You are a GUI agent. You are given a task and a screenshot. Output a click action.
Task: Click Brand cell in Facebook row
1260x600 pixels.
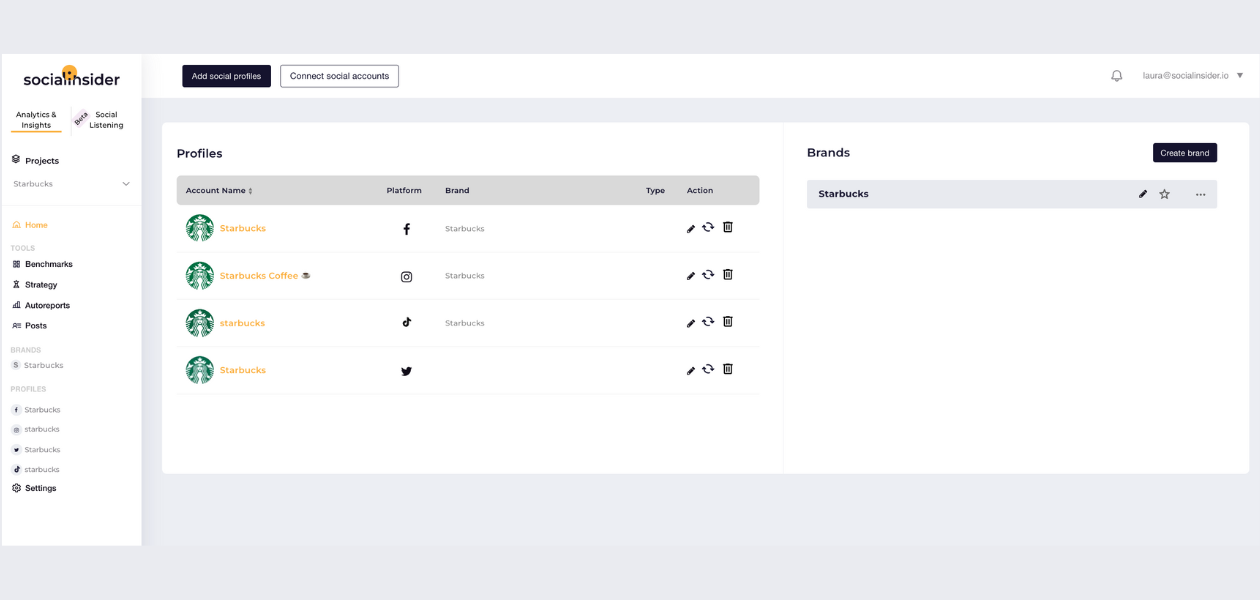(465, 229)
